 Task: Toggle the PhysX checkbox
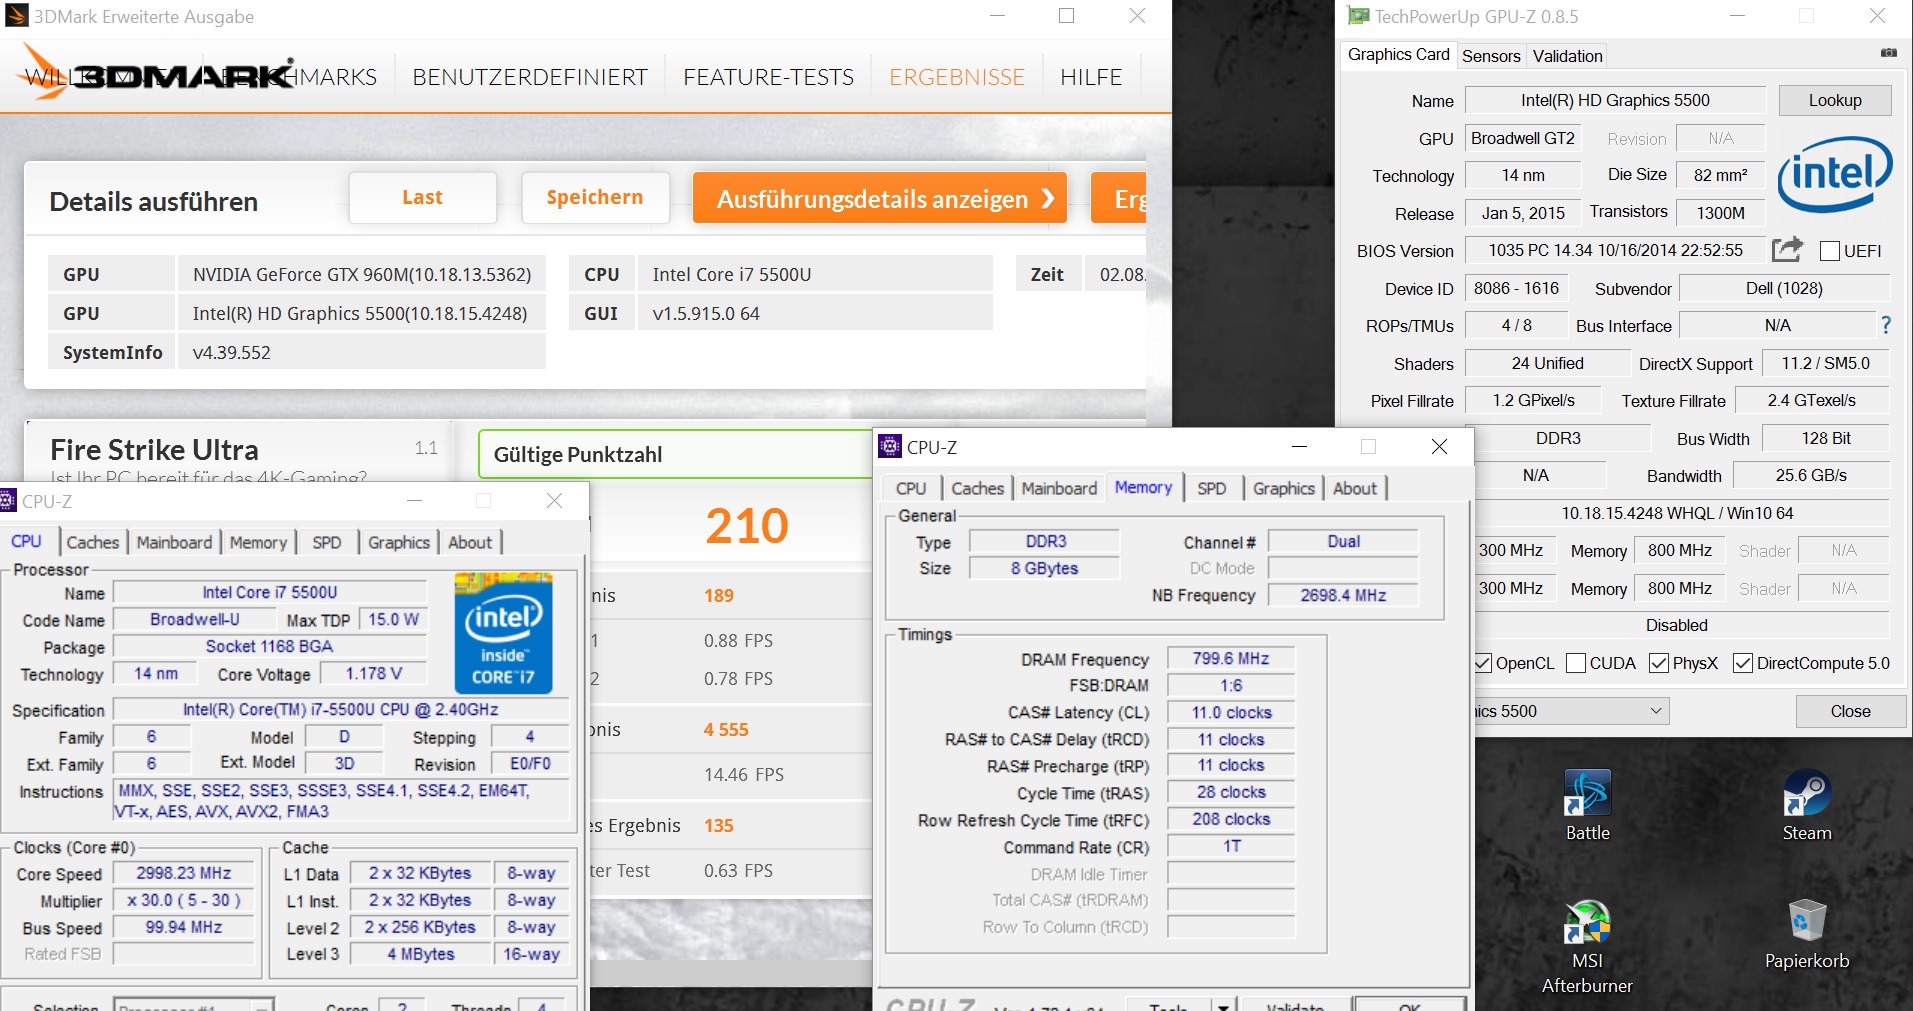pos(1658,663)
